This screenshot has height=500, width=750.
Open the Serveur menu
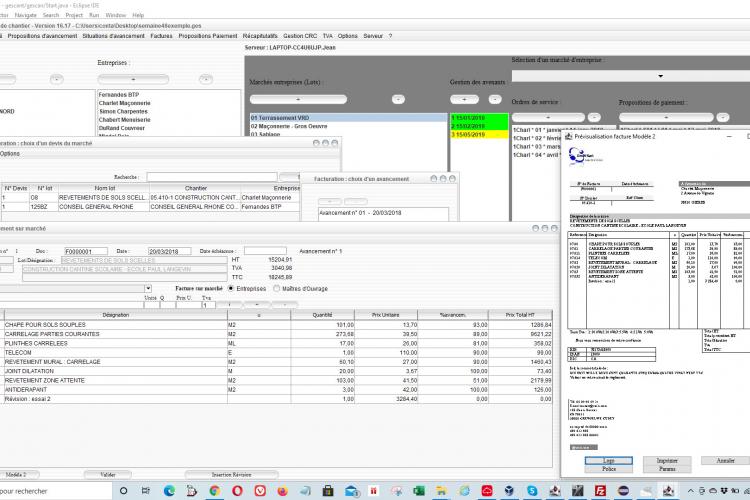click(373, 36)
